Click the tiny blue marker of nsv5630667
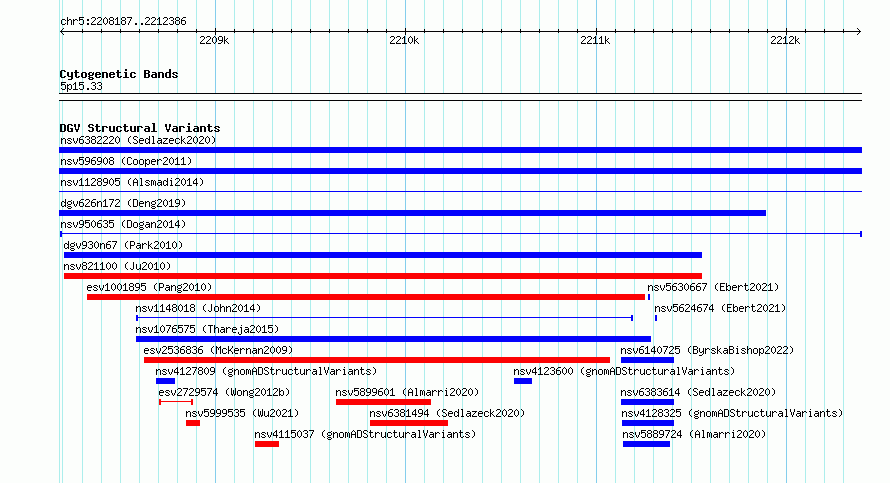Screen dimensions: 890x483 (649, 297)
